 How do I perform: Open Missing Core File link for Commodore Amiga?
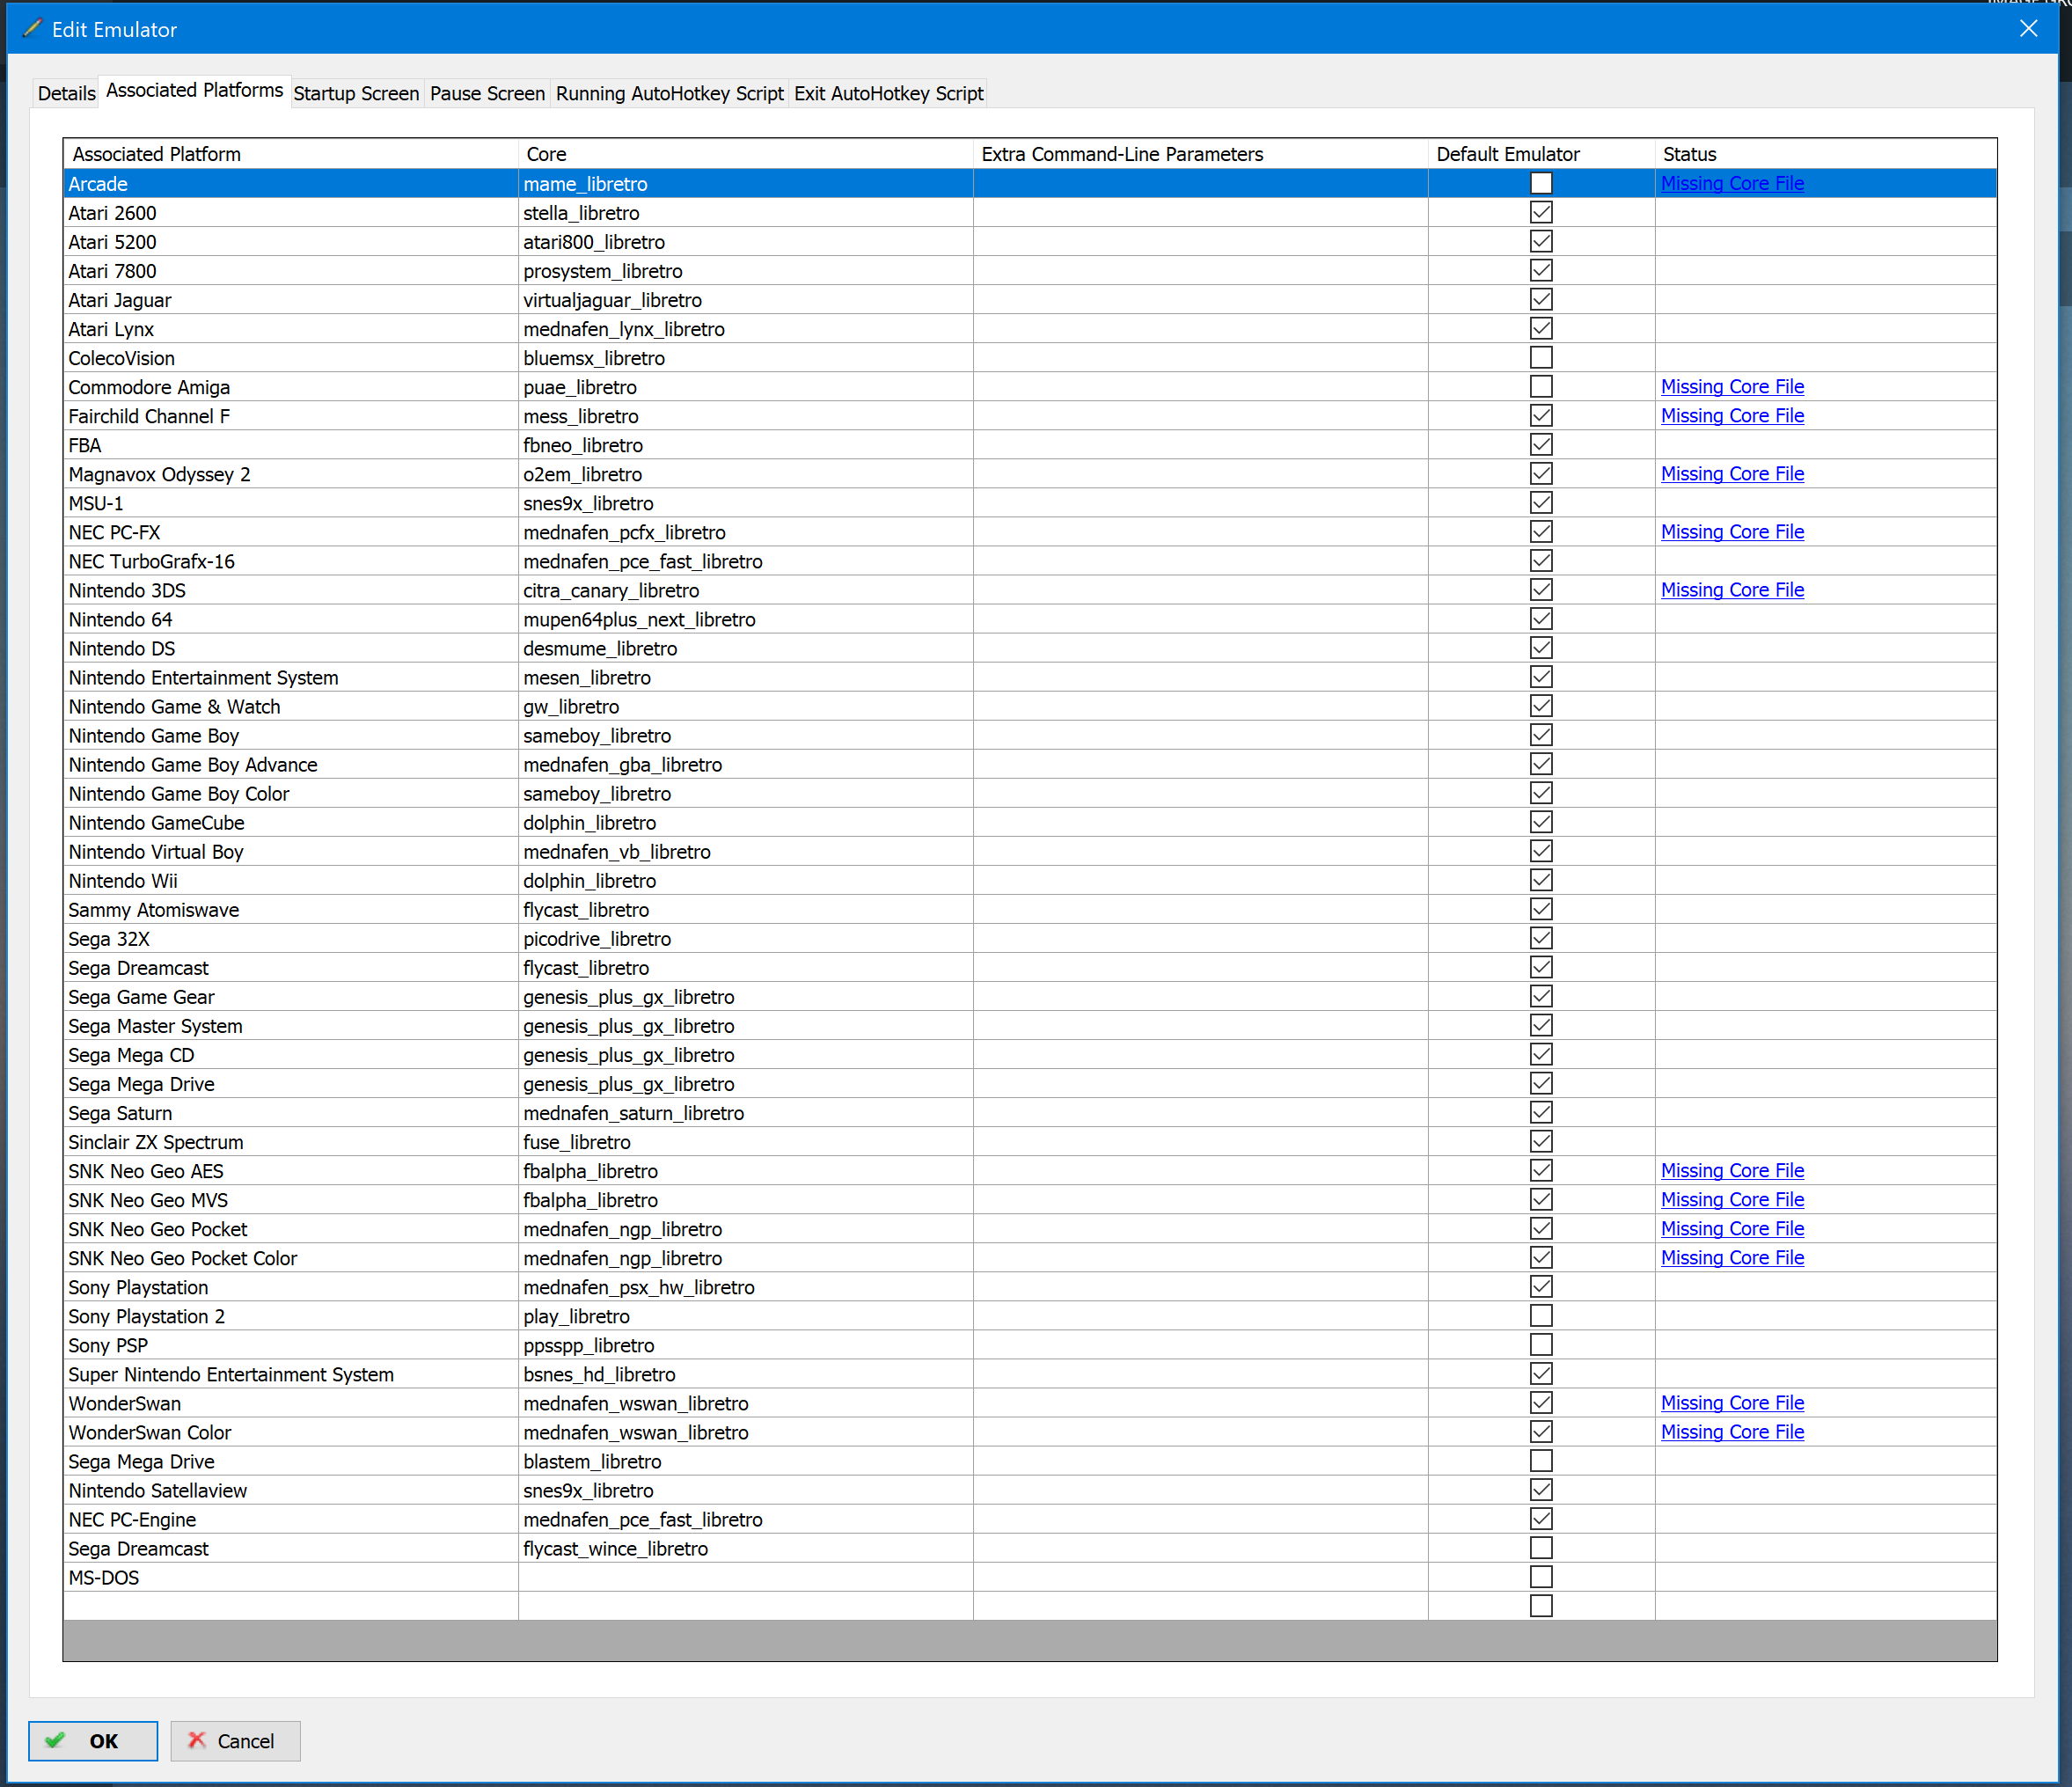1732,386
